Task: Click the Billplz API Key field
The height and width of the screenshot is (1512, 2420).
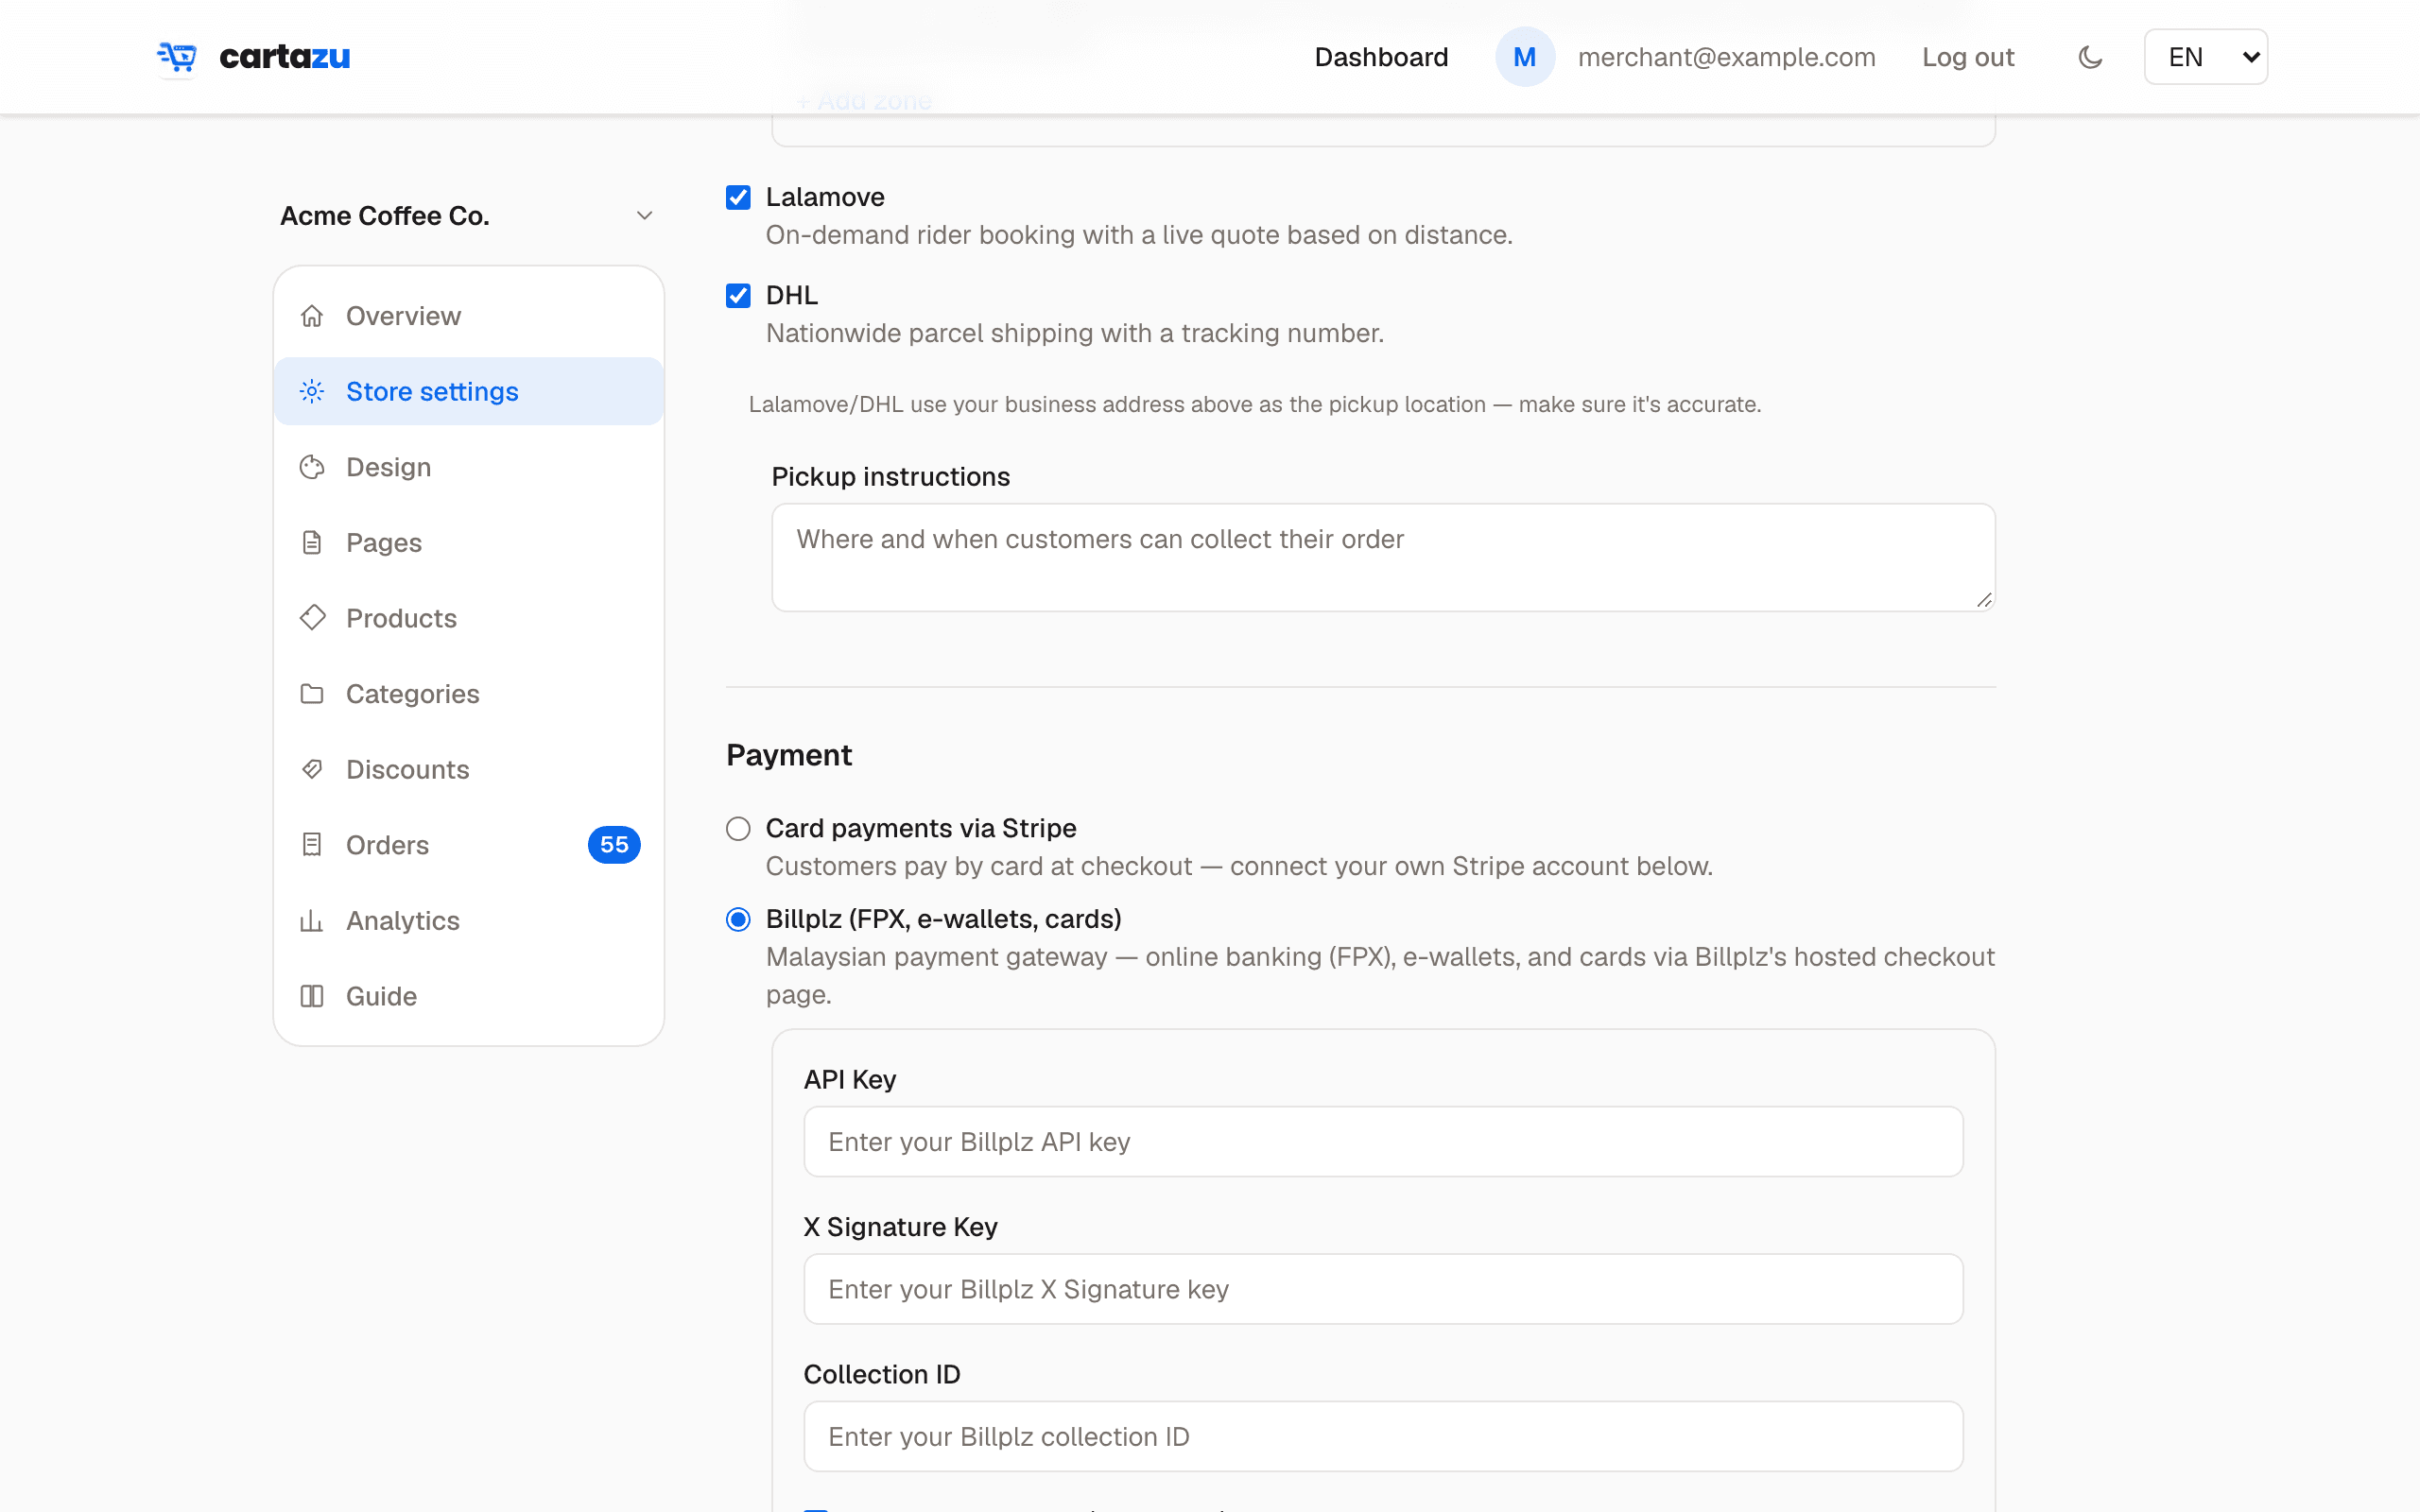Action: pyautogui.click(x=1383, y=1141)
